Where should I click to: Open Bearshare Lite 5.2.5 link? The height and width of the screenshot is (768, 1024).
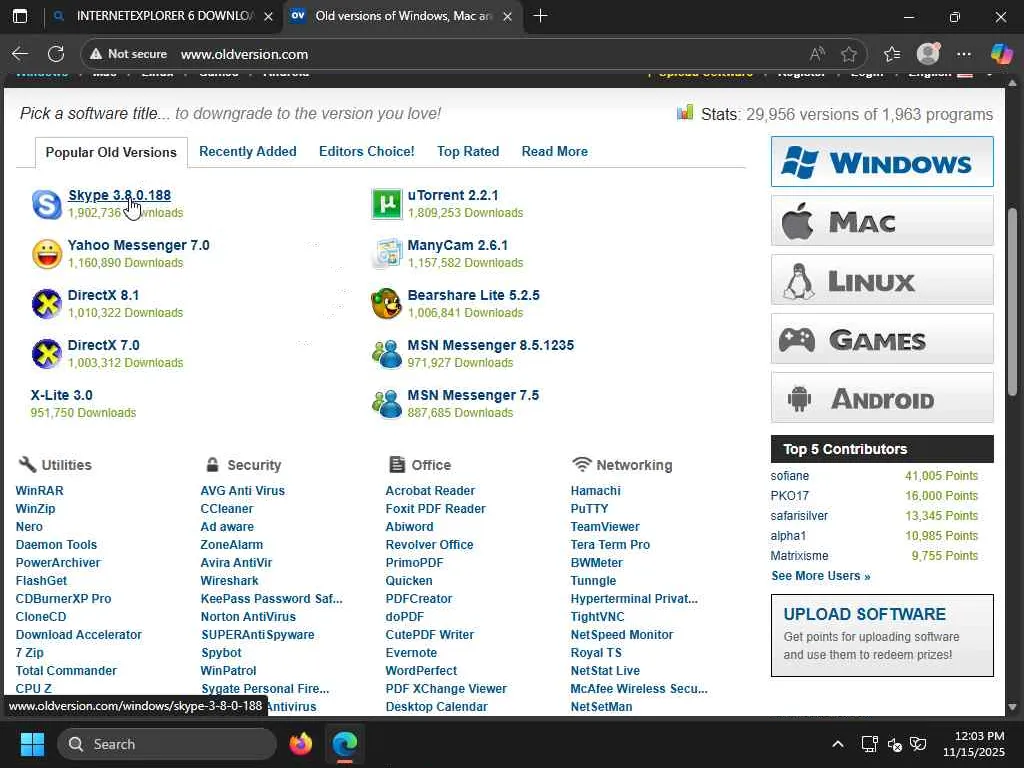[473, 295]
